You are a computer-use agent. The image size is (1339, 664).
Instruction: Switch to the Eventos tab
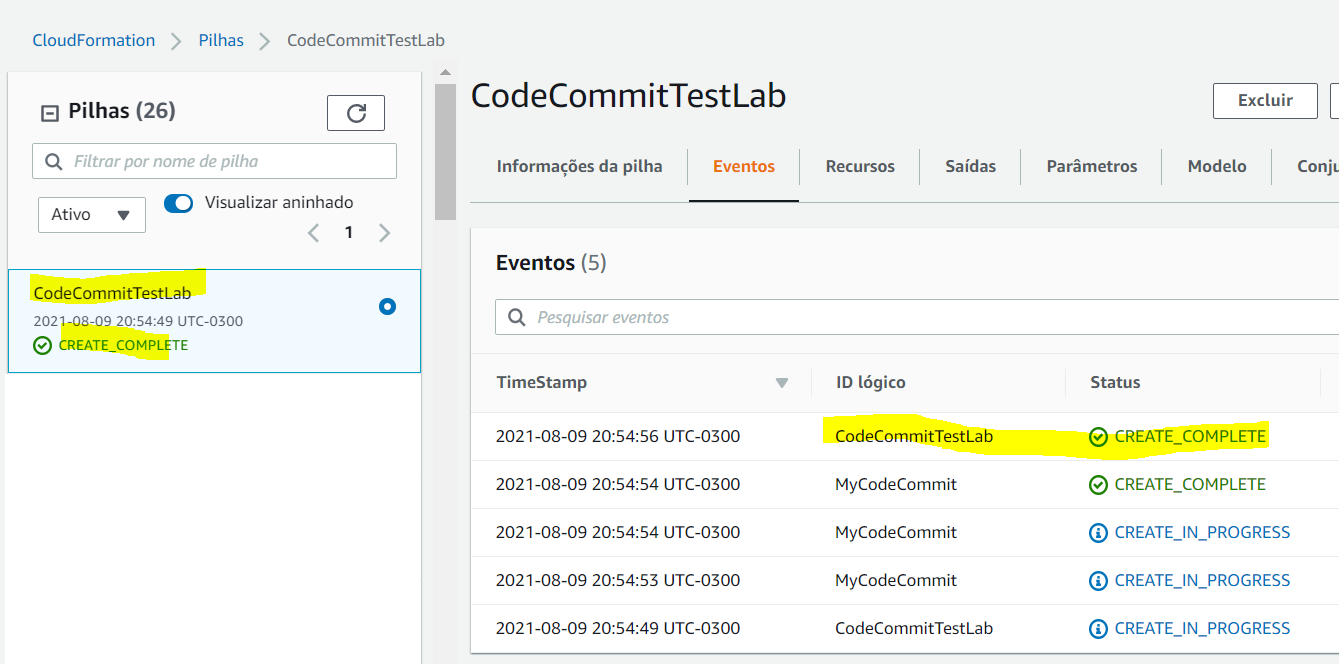pyautogui.click(x=744, y=166)
